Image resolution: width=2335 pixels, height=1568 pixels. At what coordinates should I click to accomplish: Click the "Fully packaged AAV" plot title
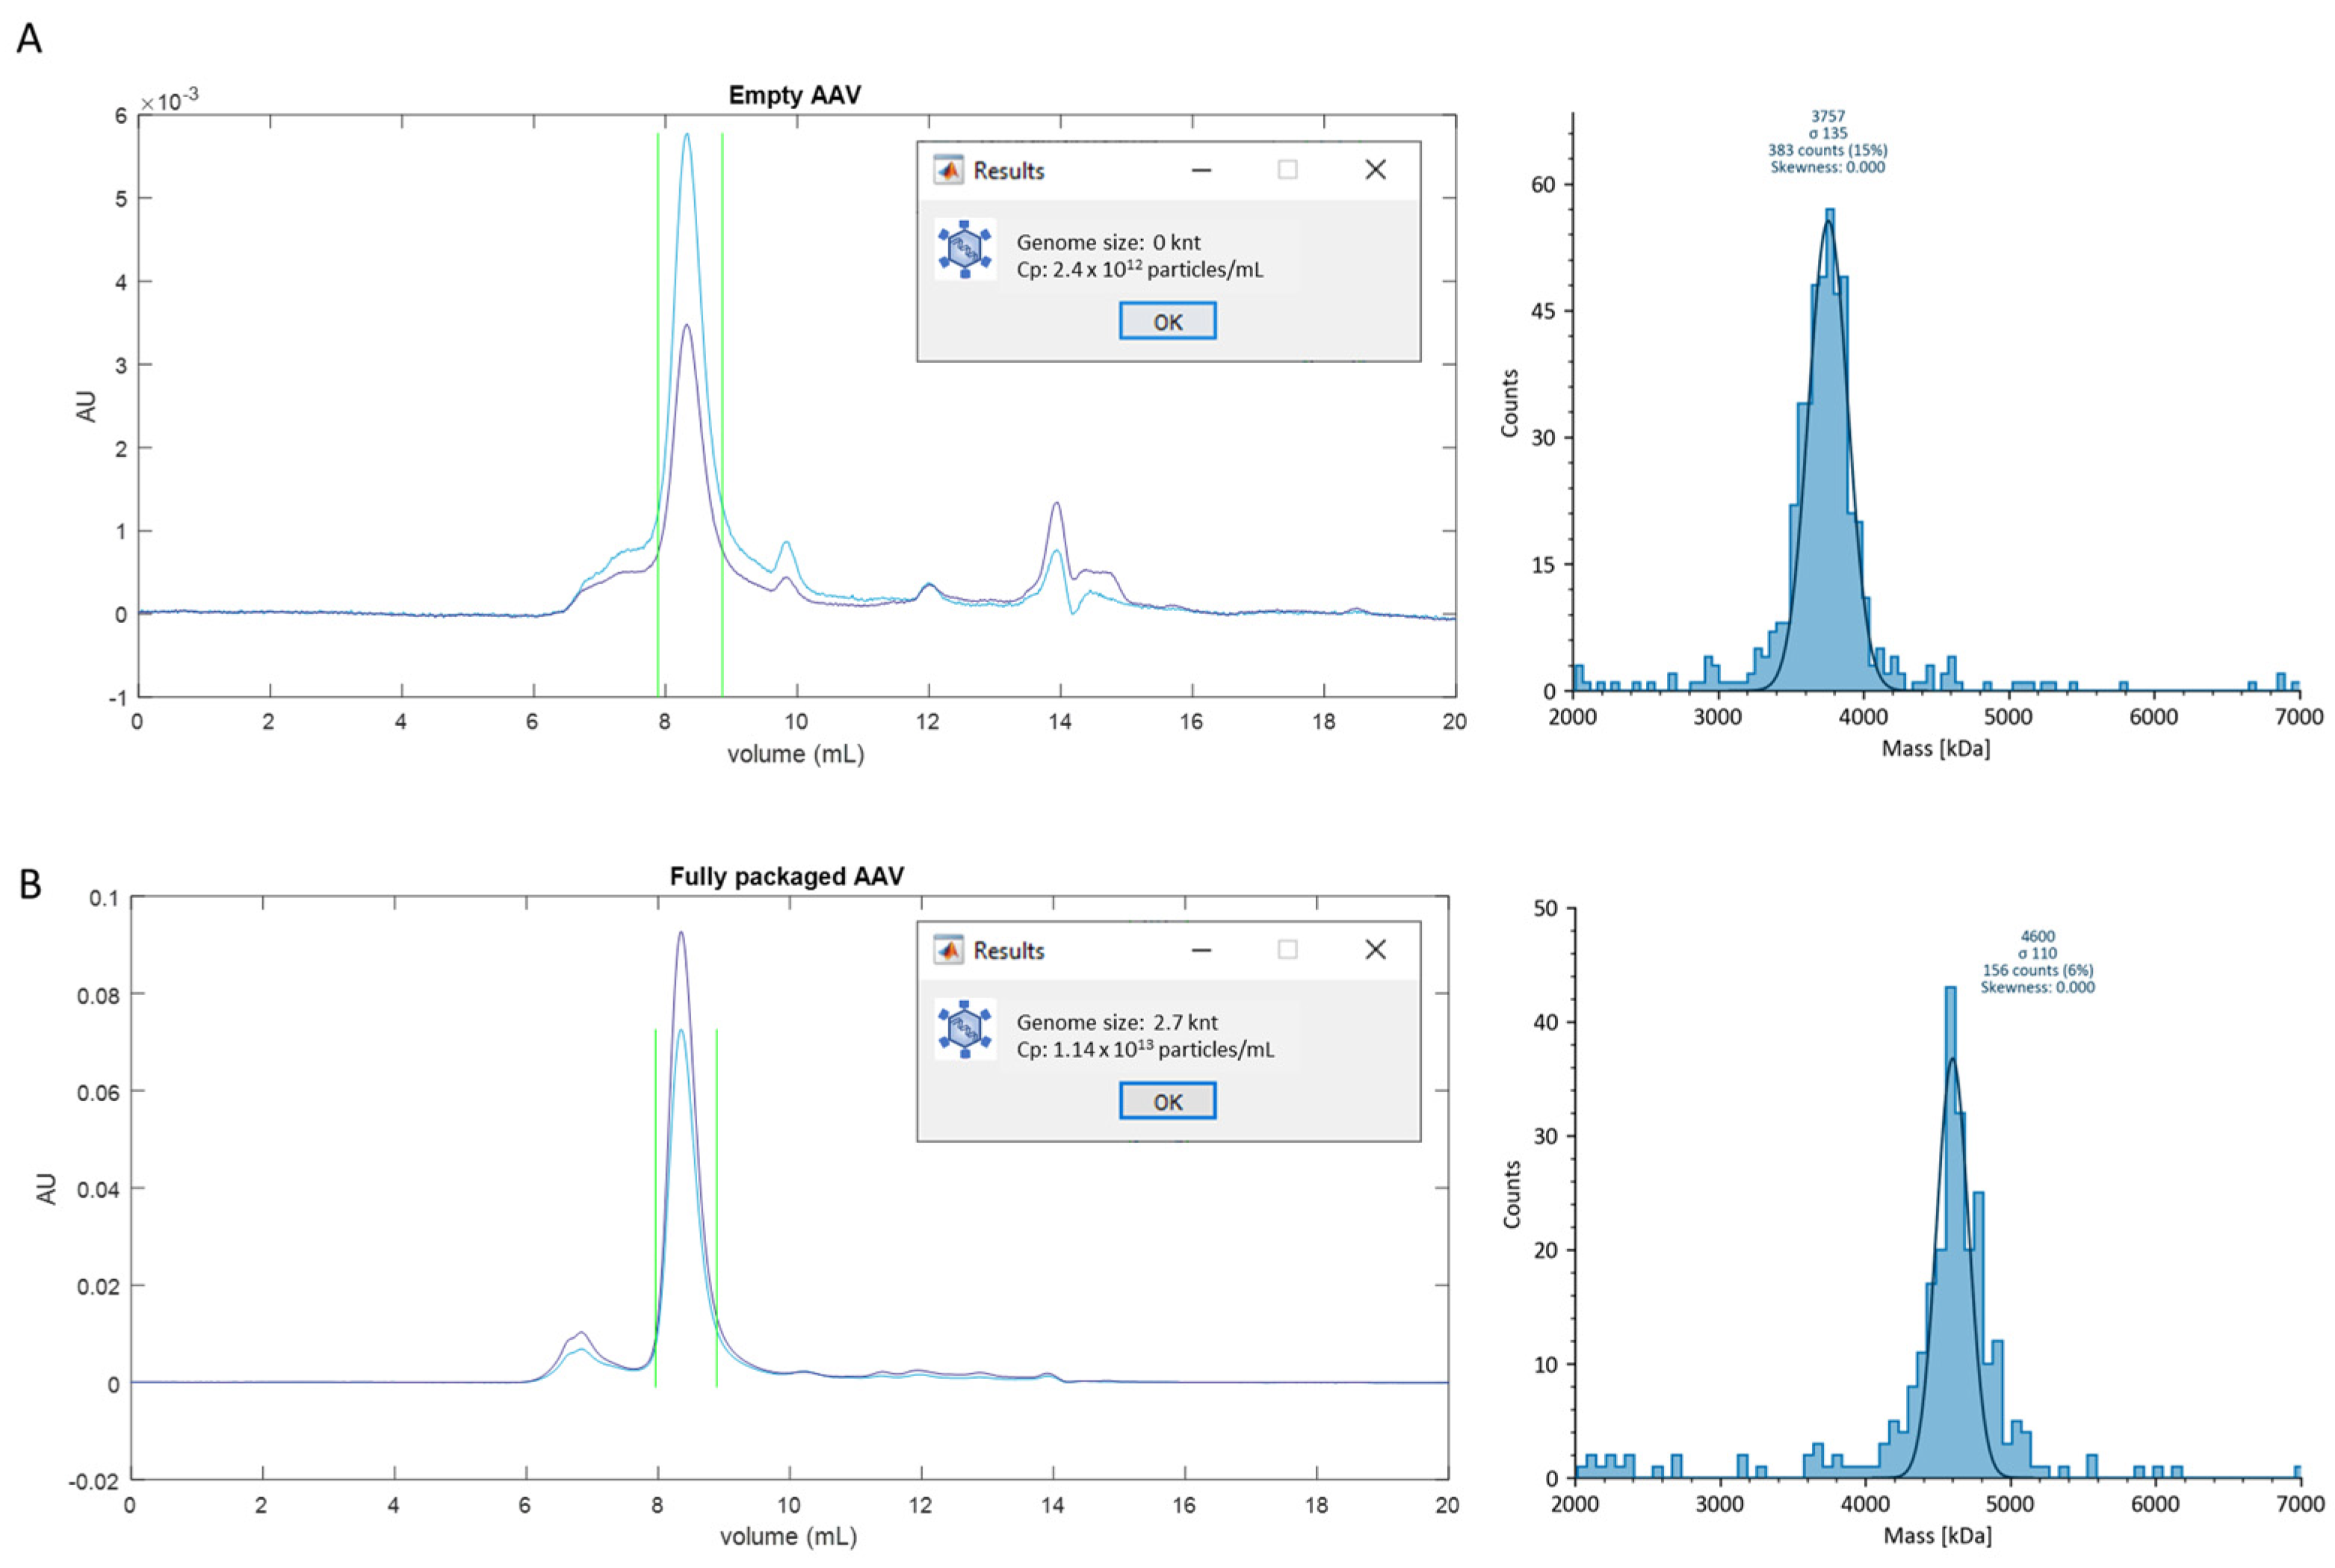tap(786, 876)
